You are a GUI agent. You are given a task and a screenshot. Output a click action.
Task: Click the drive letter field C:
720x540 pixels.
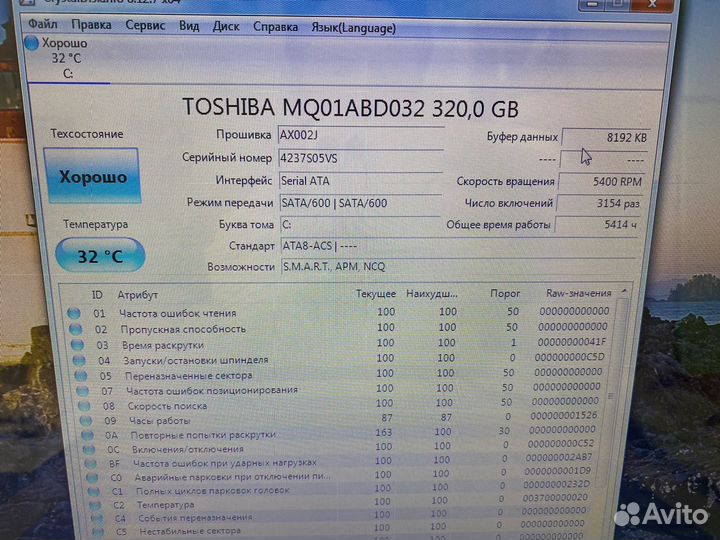pos(360,225)
